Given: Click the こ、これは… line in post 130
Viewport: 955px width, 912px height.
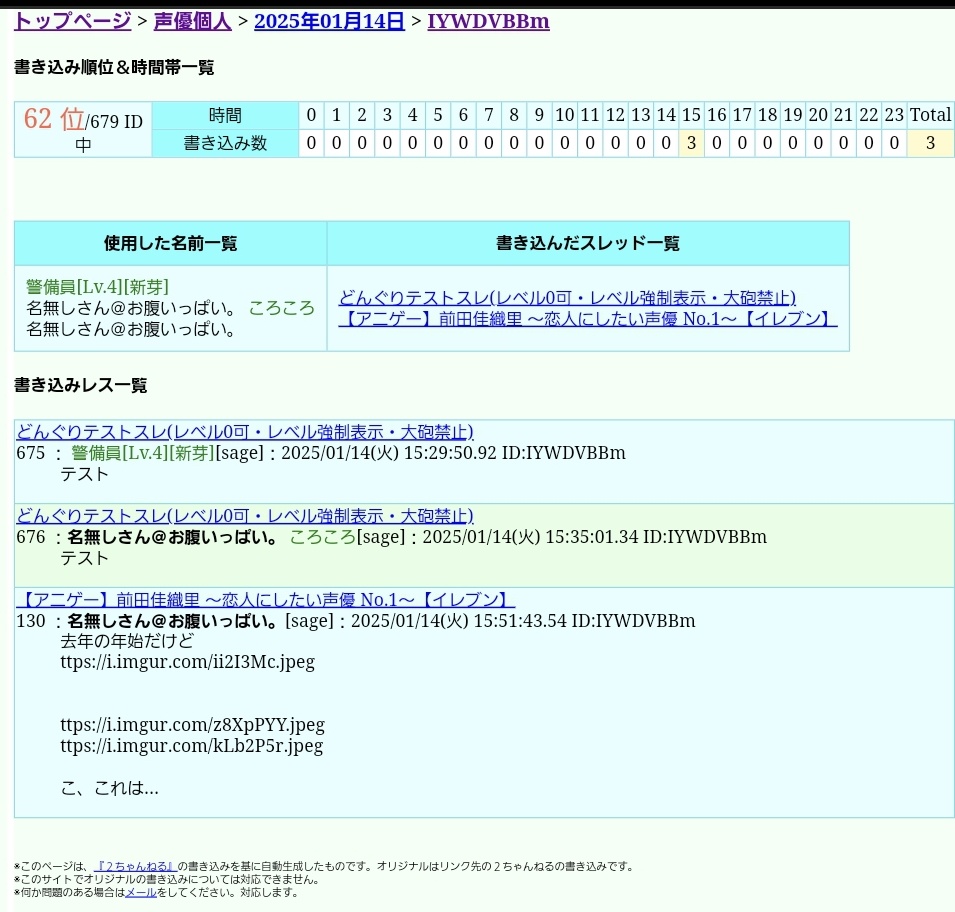Looking at the screenshot, I should [x=110, y=788].
